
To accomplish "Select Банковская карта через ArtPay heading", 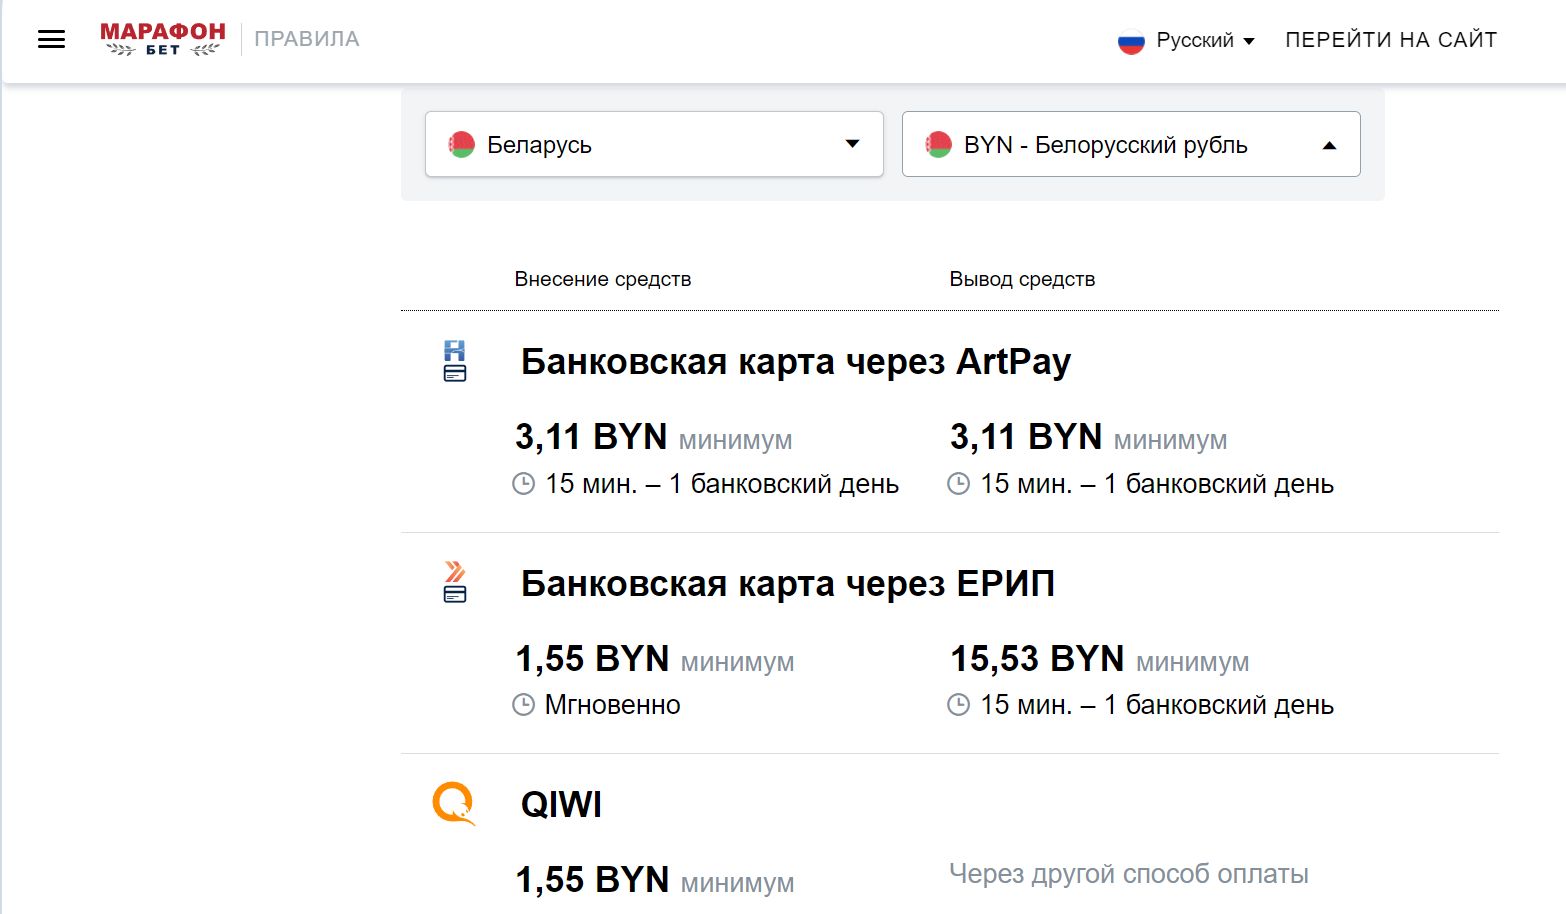I will [x=796, y=361].
